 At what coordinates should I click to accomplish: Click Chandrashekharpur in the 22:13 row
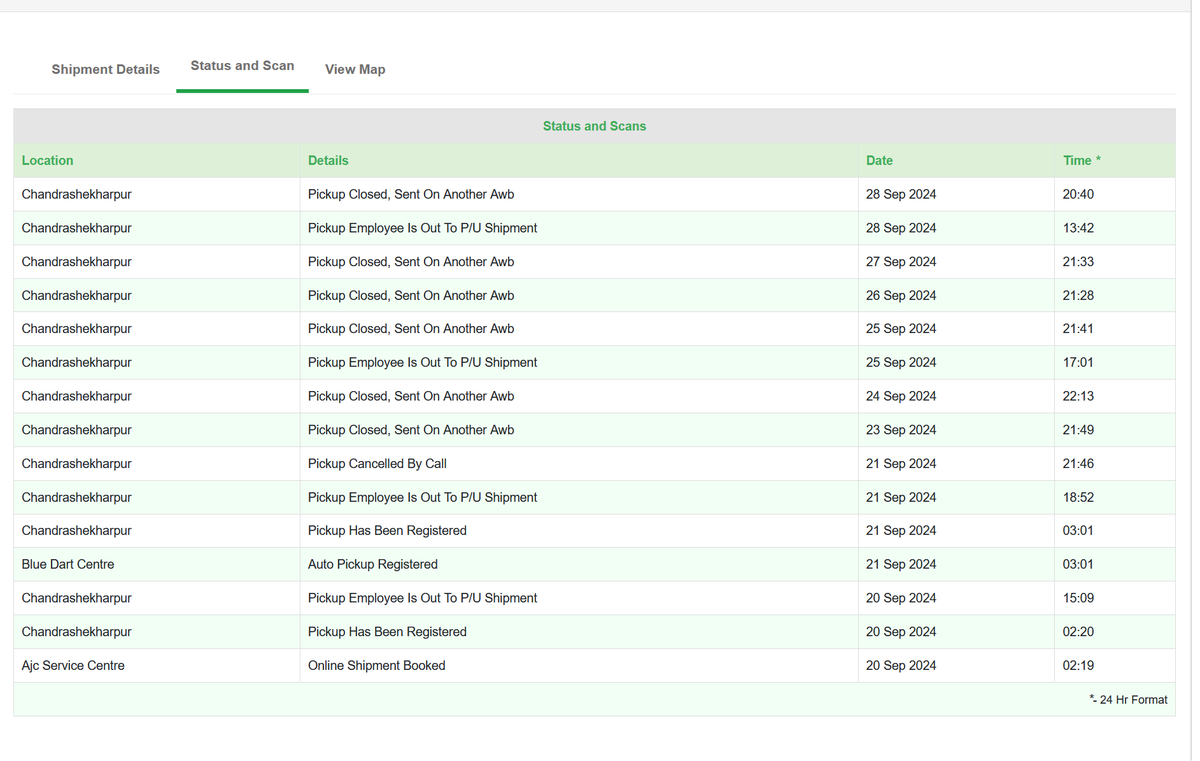[76, 396]
